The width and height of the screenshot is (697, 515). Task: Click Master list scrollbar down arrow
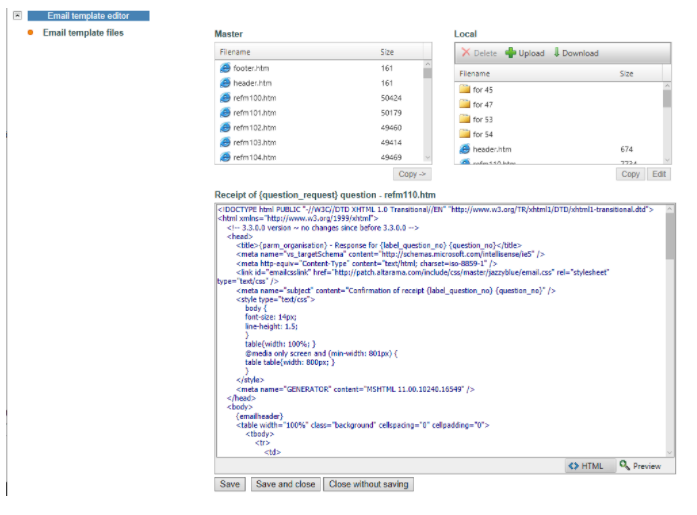click(428, 157)
